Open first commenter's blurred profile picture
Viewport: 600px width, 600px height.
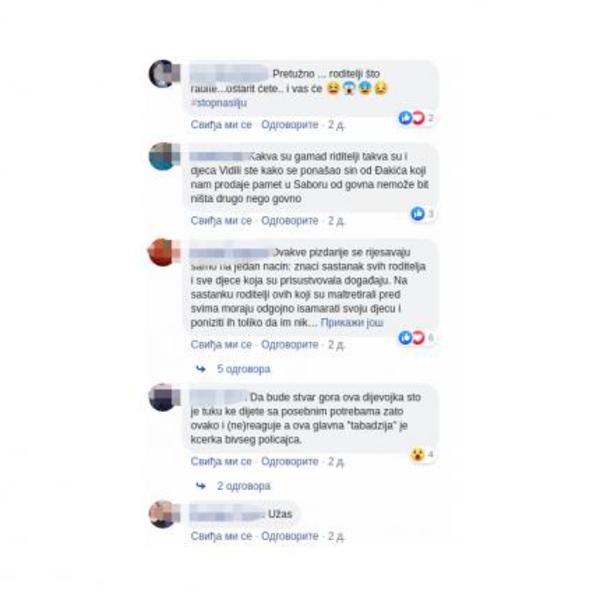coord(163,74)
